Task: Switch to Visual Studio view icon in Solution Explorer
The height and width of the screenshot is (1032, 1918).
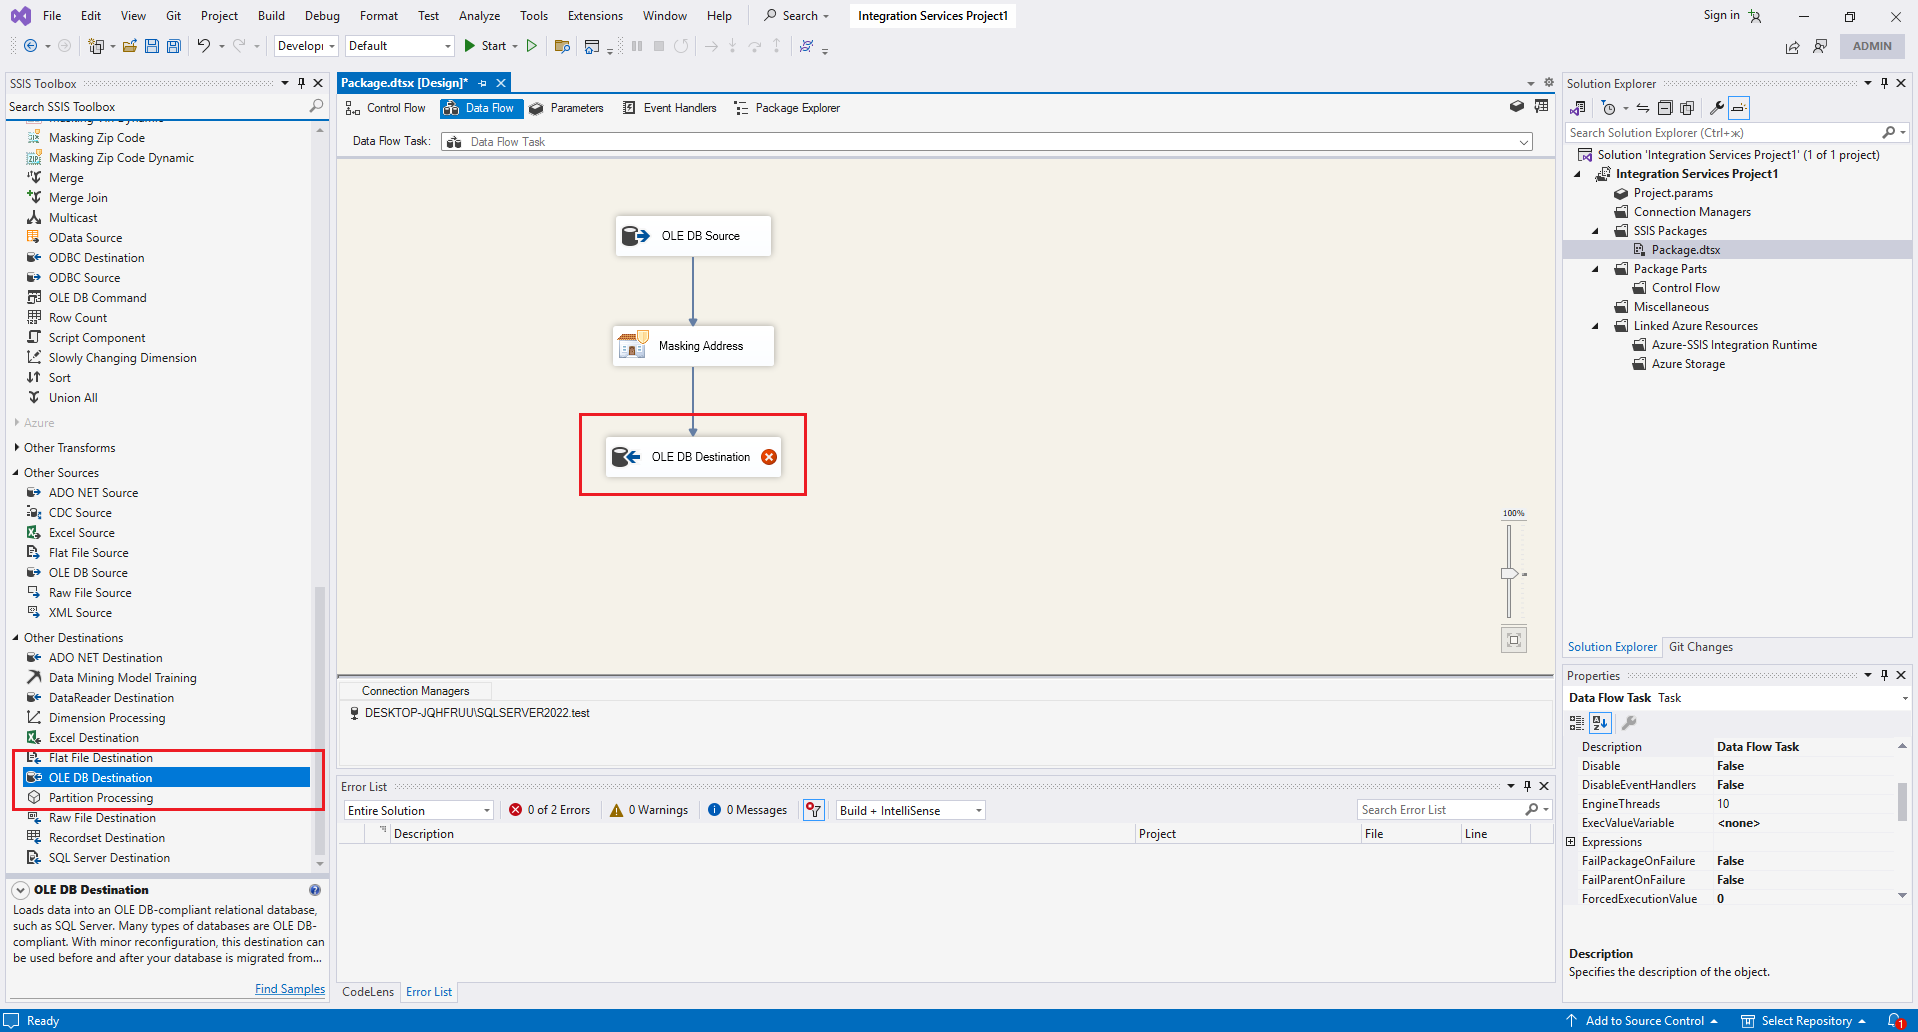Action: click(x=1578, y=108)
